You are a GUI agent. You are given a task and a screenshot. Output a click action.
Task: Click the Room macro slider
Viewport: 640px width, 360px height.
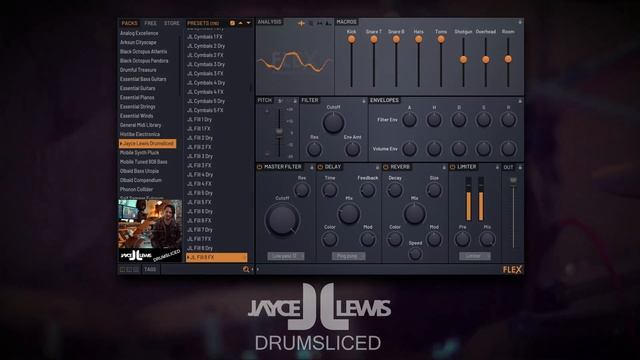(x=508, y=61)
